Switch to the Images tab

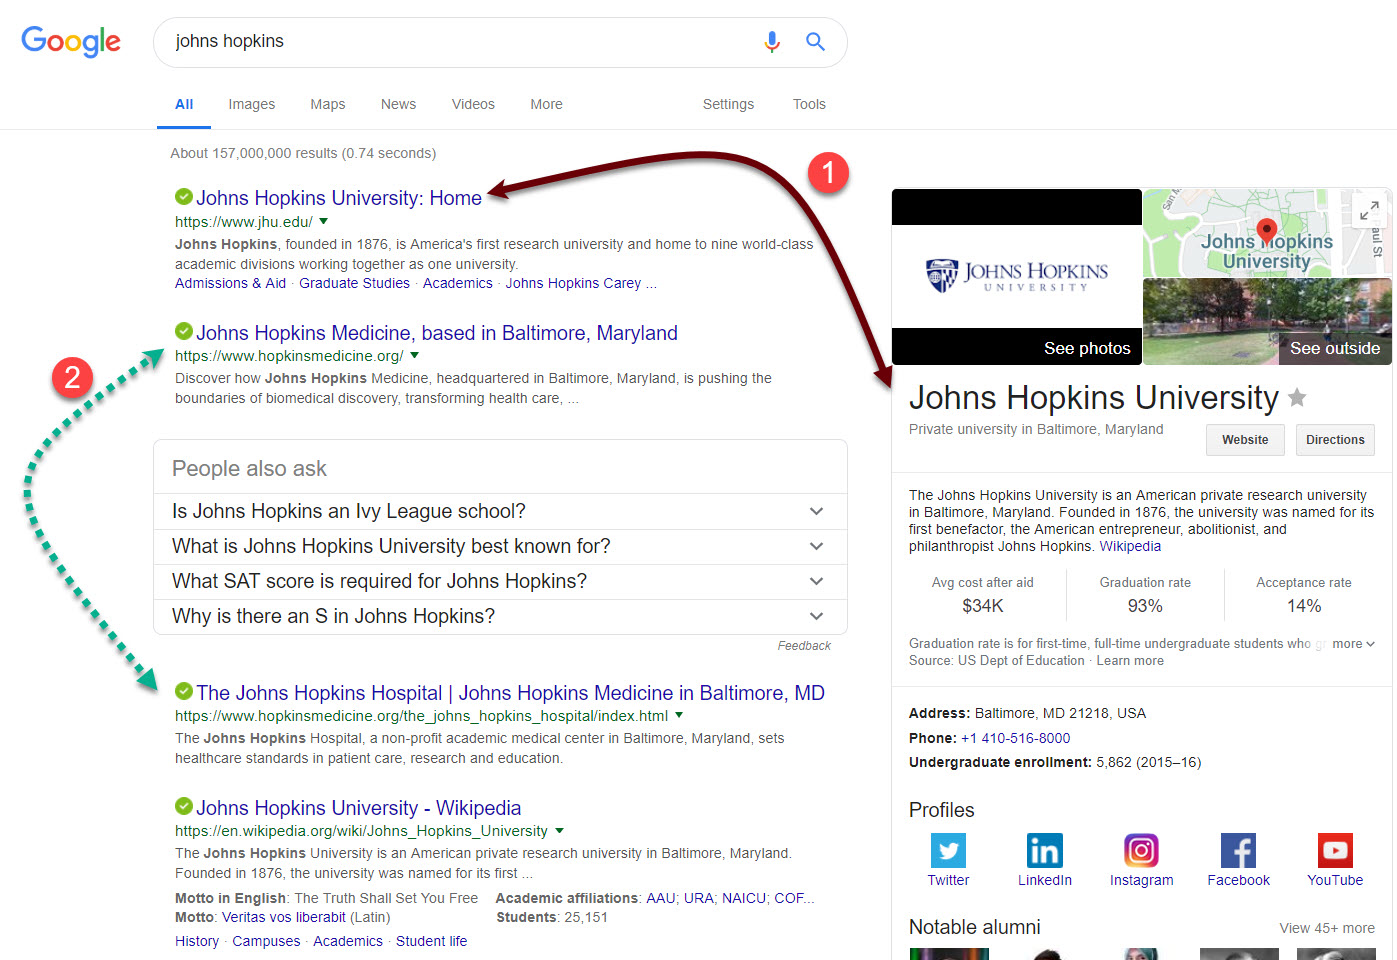point(251,104)
